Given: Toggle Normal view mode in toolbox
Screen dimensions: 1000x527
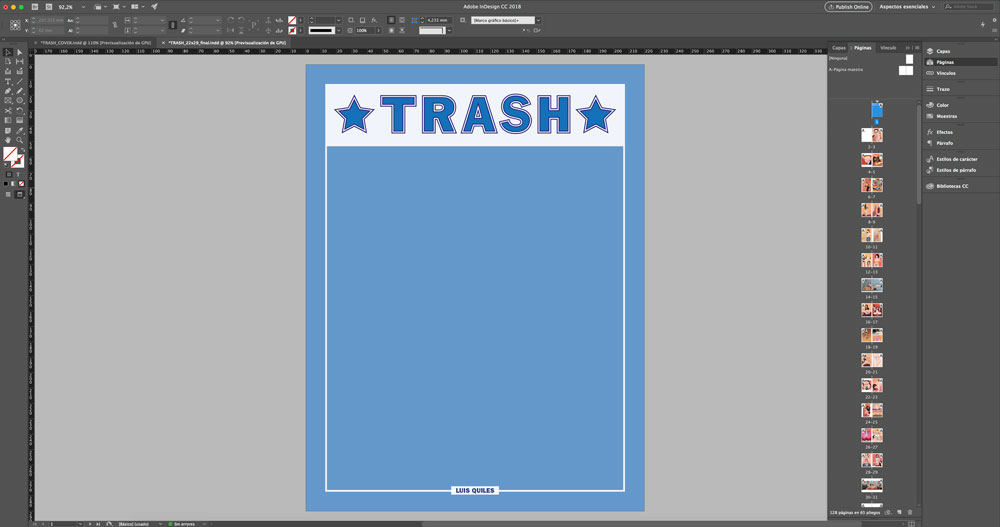Looking at the screenshot, I should [x=8, y=195].
